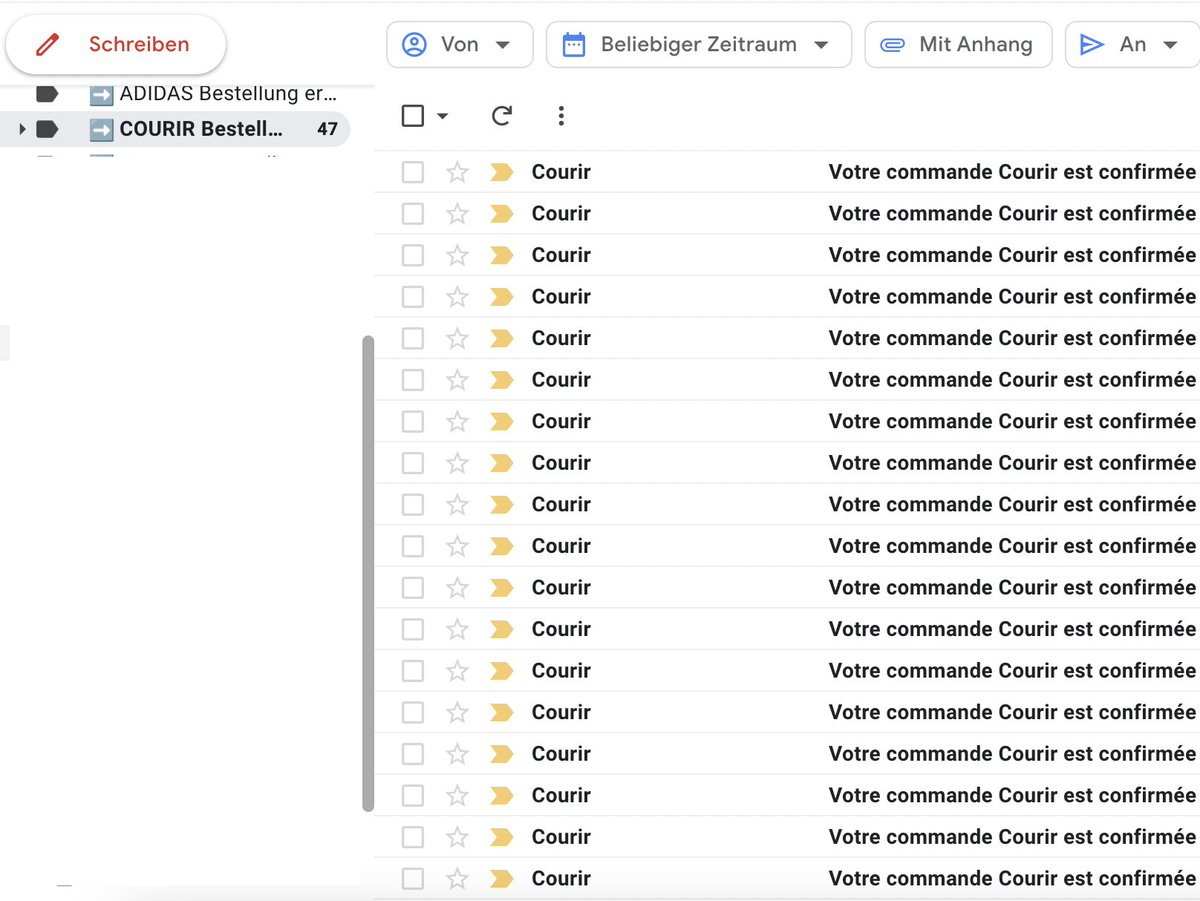Toggle the Mit Anhang attachment filter
Image resolution: width=1200 pixels, height=901 pixels.
958,45
